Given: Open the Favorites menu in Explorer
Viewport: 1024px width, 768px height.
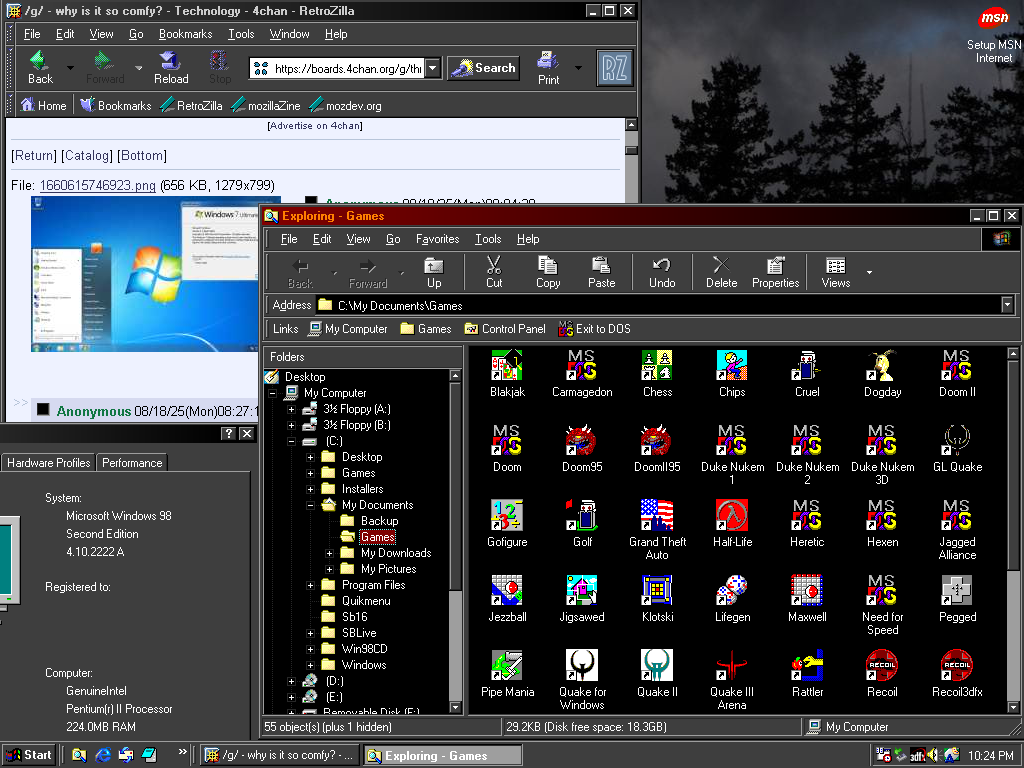Looking at the screenshot, I should click(x=437, y=239).
